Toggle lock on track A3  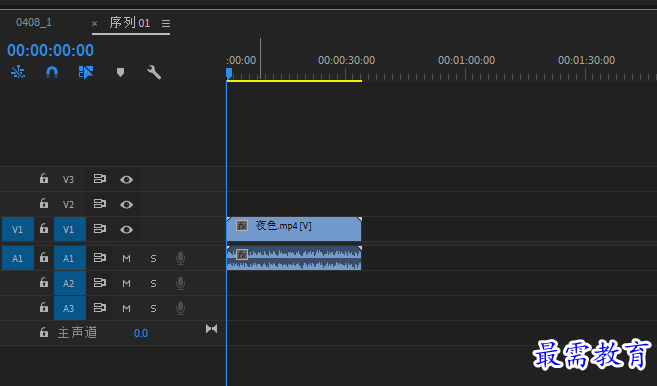pos(44,308)
